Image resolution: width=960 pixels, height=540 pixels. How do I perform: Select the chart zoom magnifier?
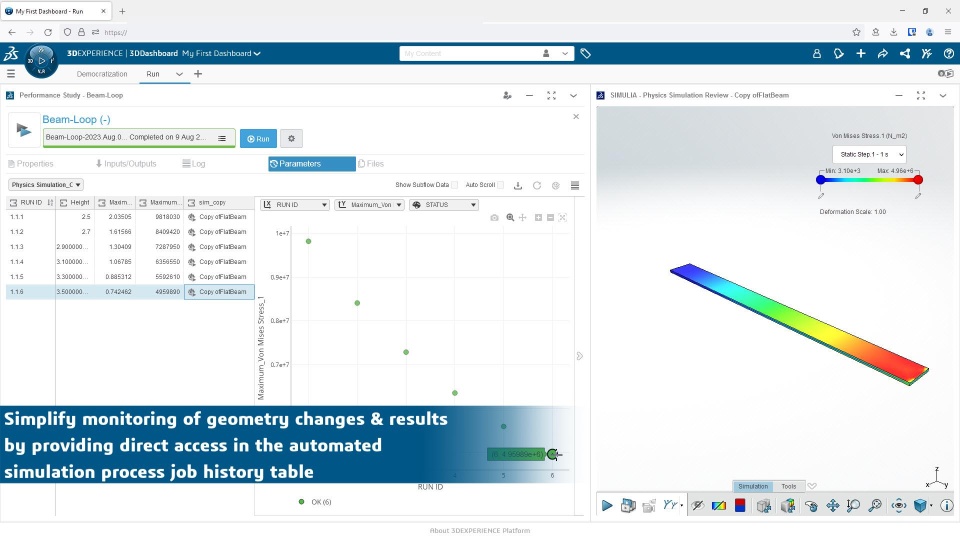[x=510, y=218]
